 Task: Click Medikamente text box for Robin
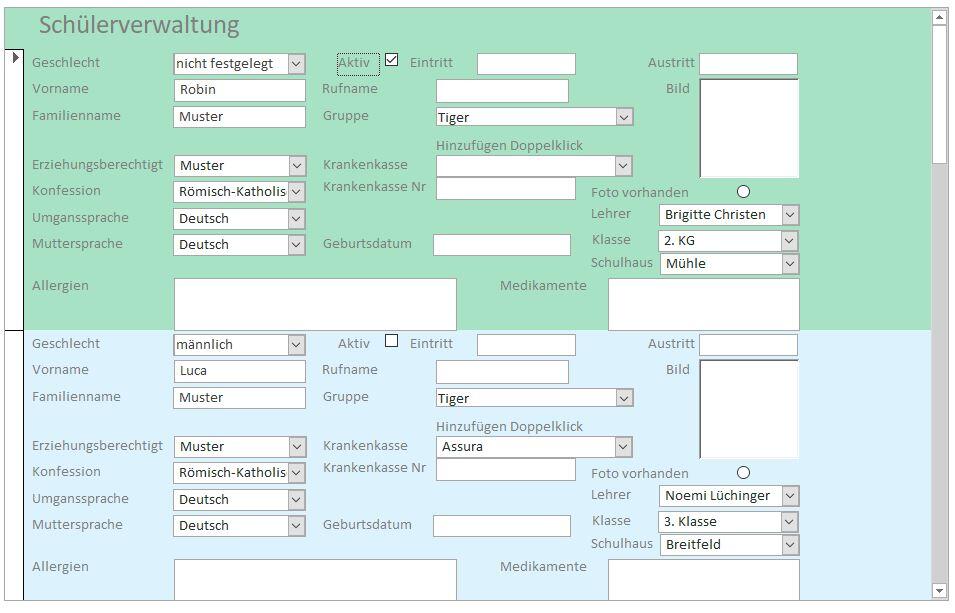703,304
